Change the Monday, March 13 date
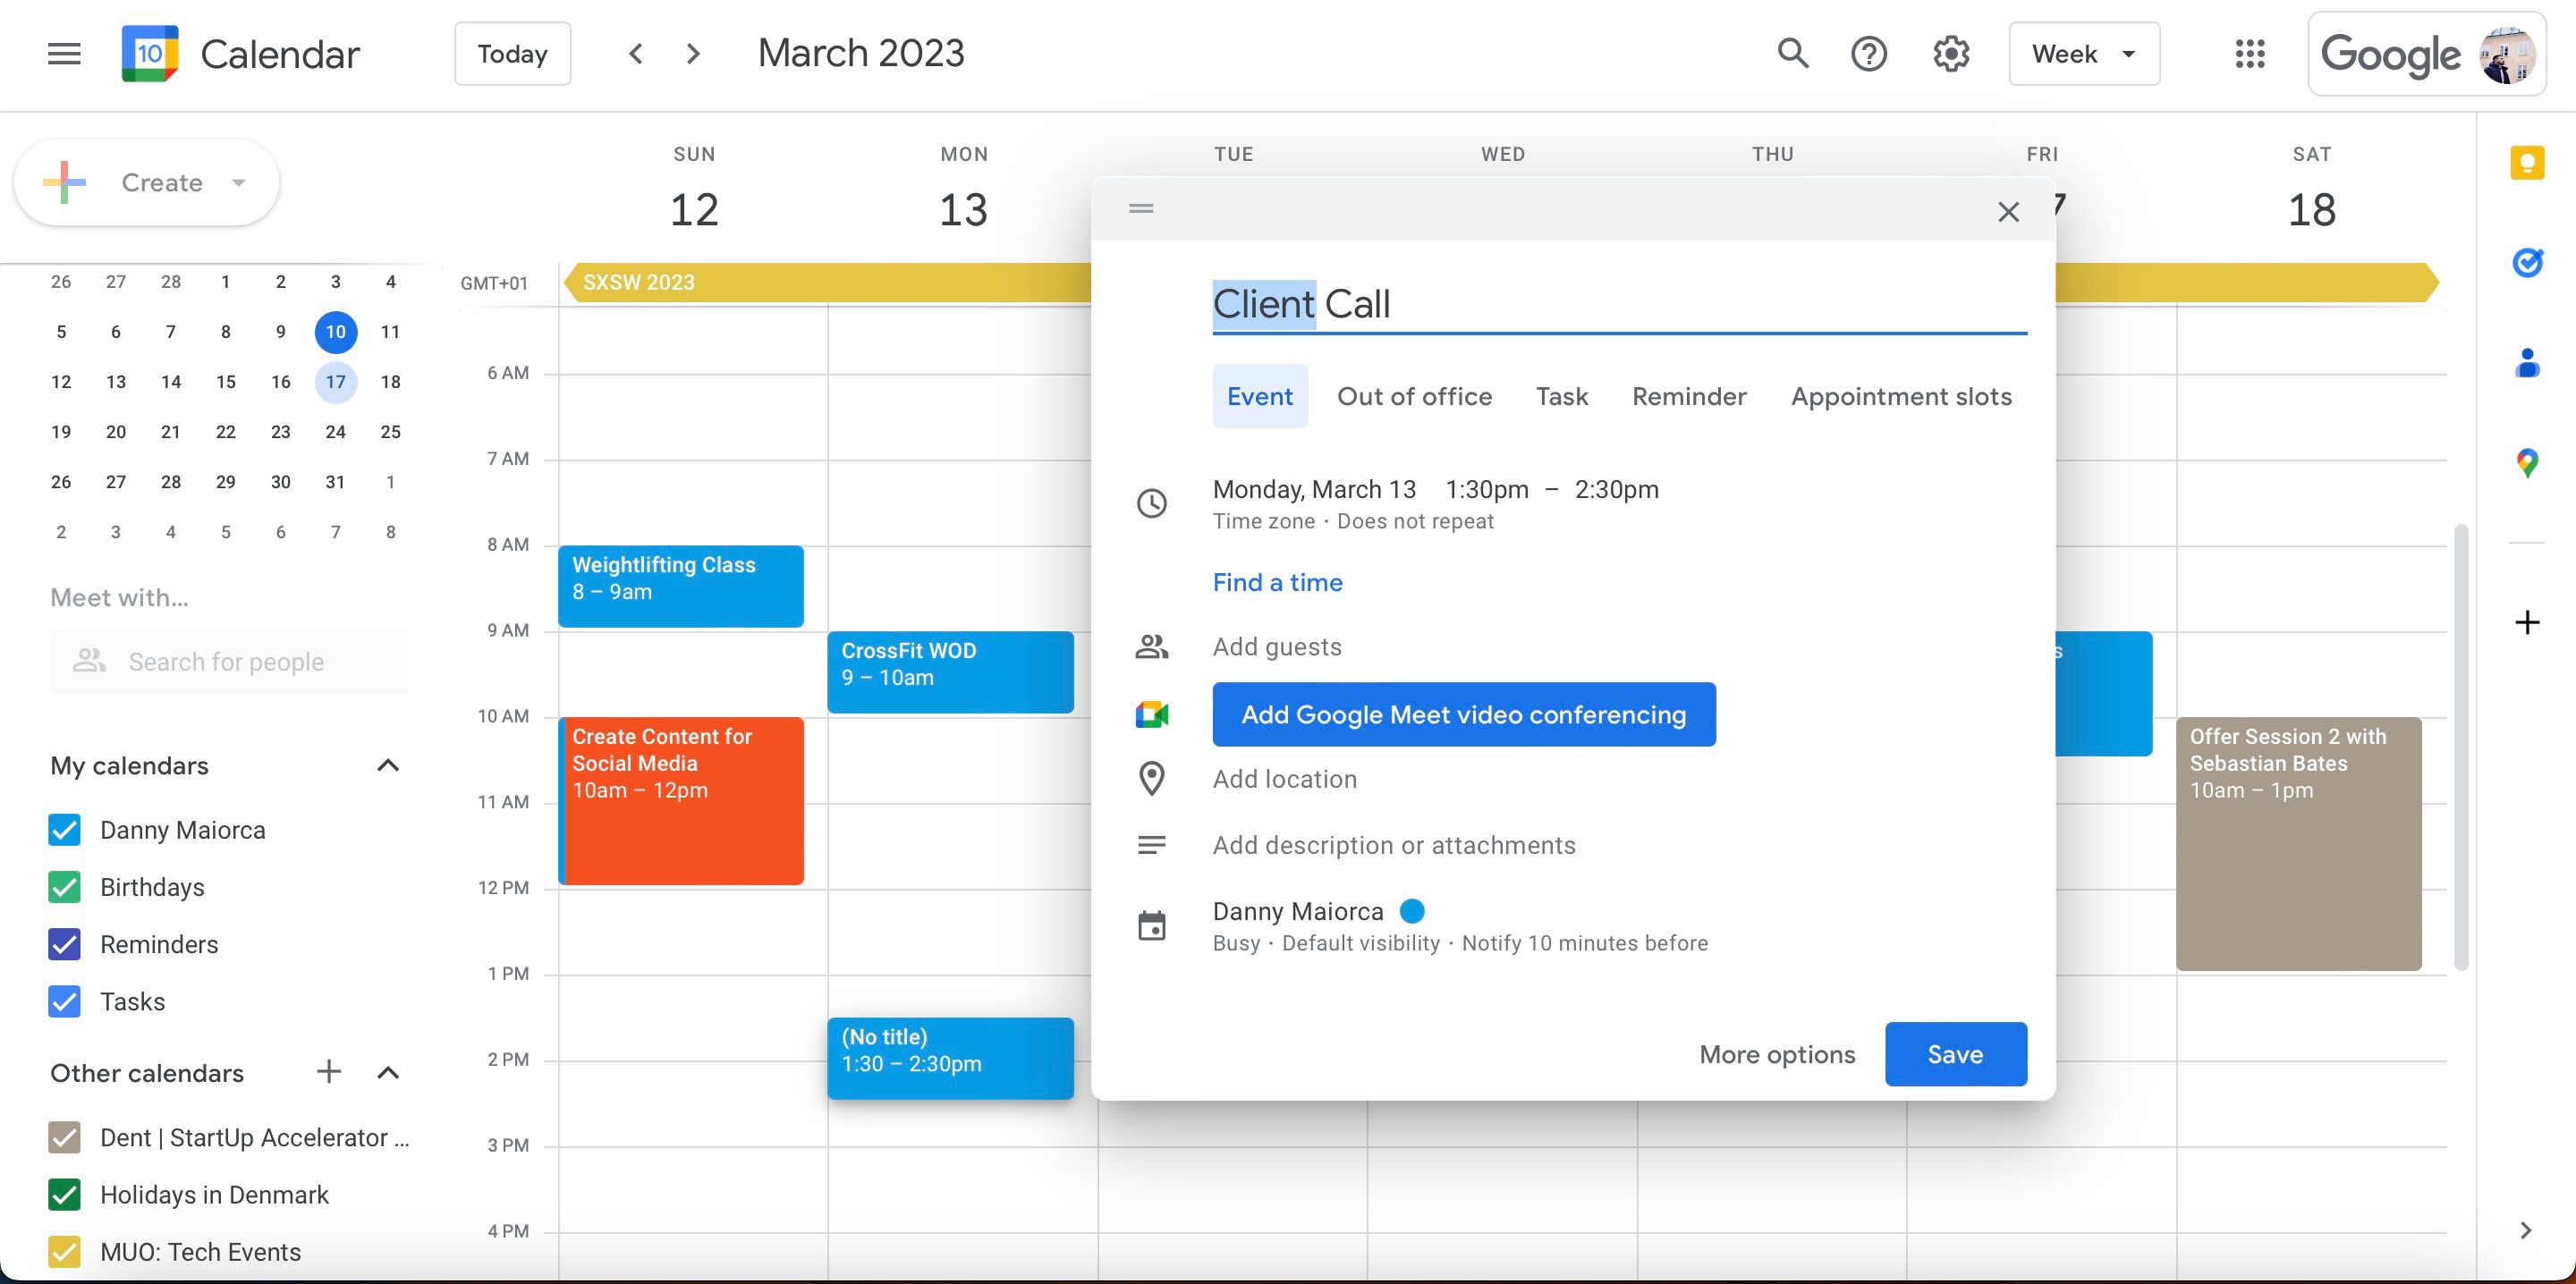Image resolution: width=2576 pixels, height=1284 pixels. point(1314,489)
